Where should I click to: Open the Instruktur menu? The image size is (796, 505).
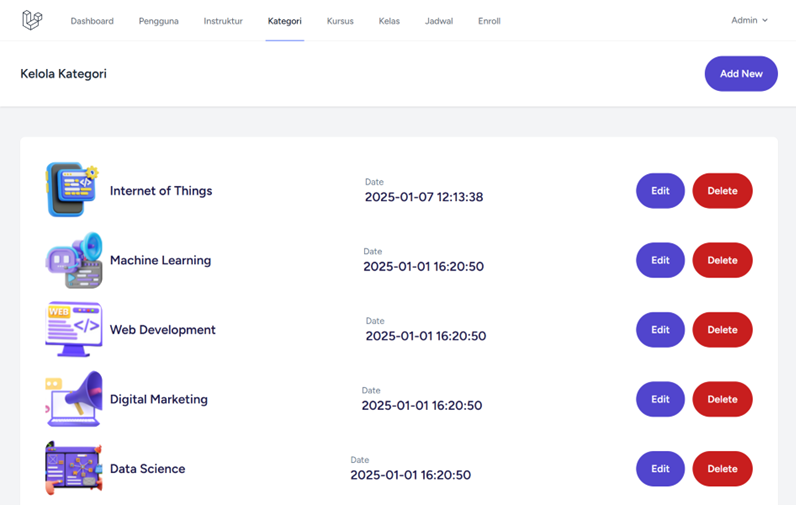223,21
